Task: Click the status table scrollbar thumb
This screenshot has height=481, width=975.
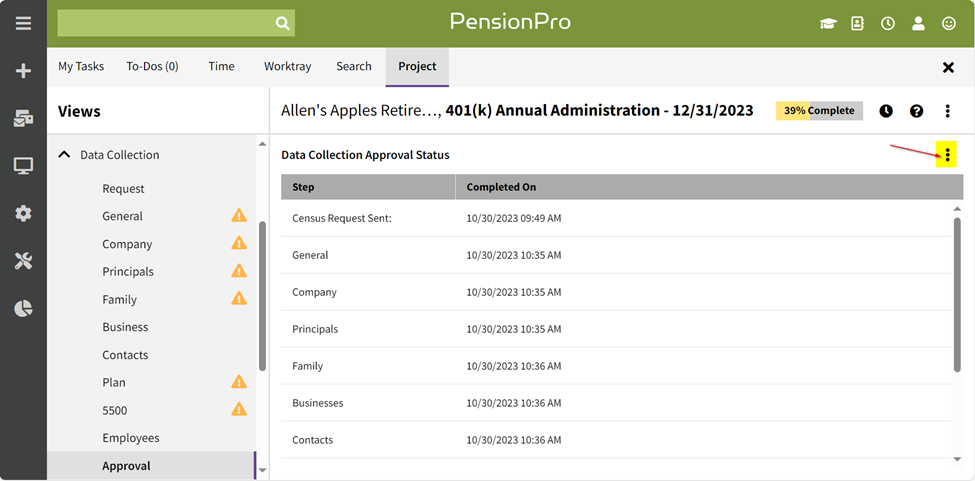Action: 958,295
